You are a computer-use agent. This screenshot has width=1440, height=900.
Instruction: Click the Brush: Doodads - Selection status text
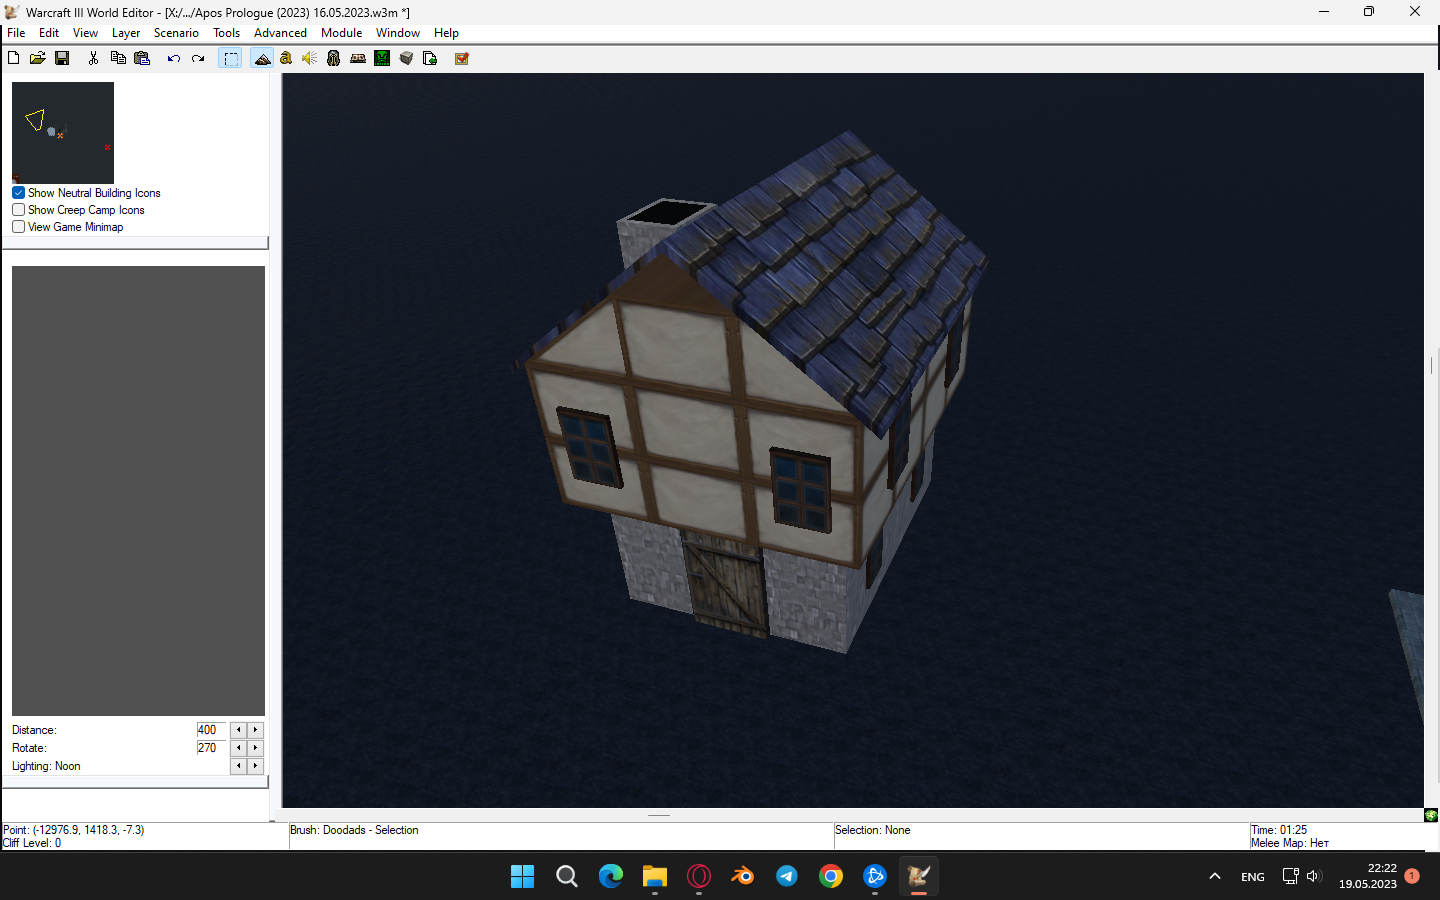(354, 830)
